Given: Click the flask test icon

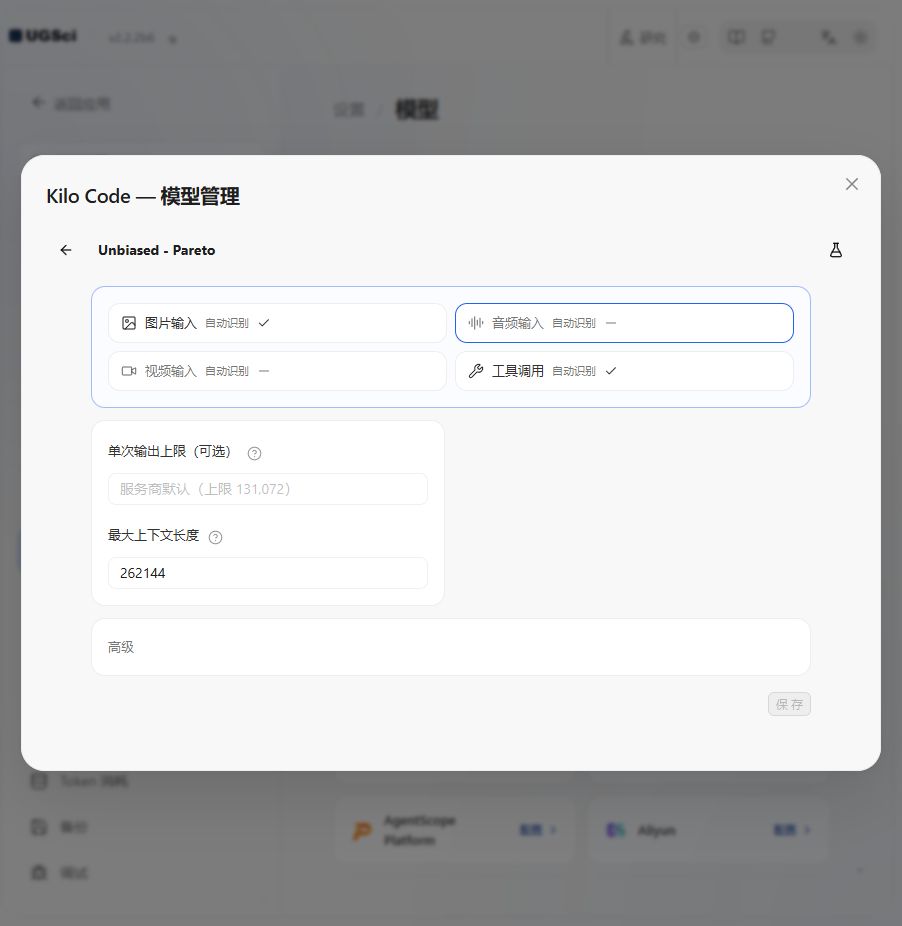Looking at the screenshot, I should [x=836, y=250].
